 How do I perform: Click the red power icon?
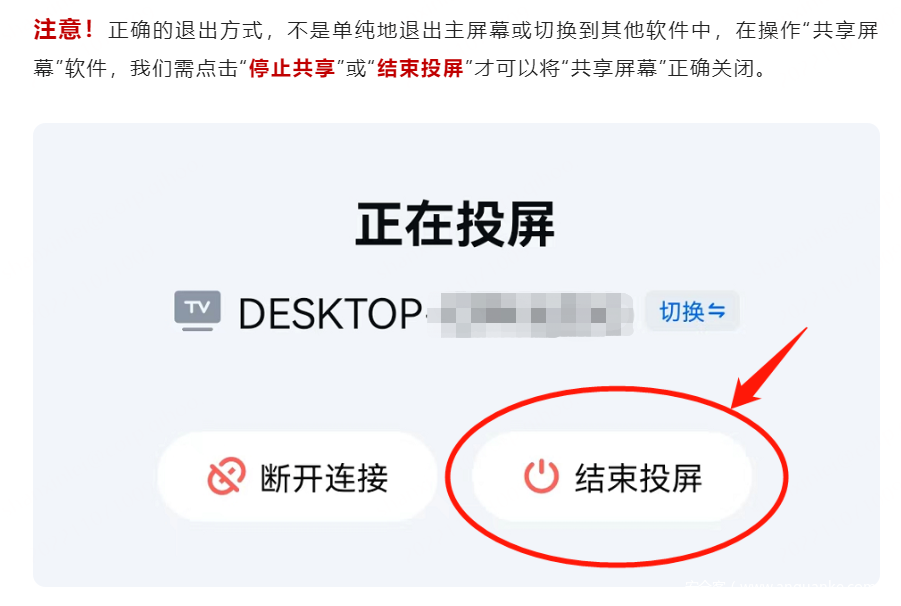[541, 476]
